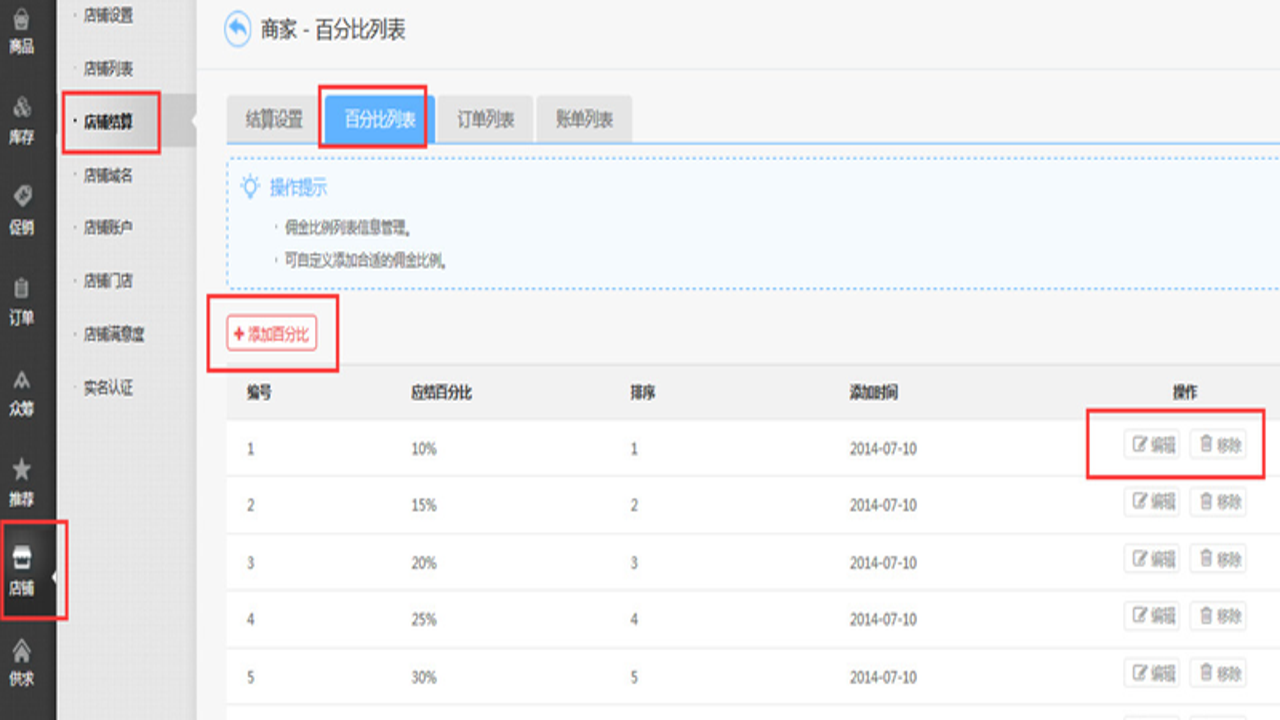Open 实名认证 in the submenu
Image resolution: width=1280 pixels, height=720 pixels.
[x=108, y=388]
